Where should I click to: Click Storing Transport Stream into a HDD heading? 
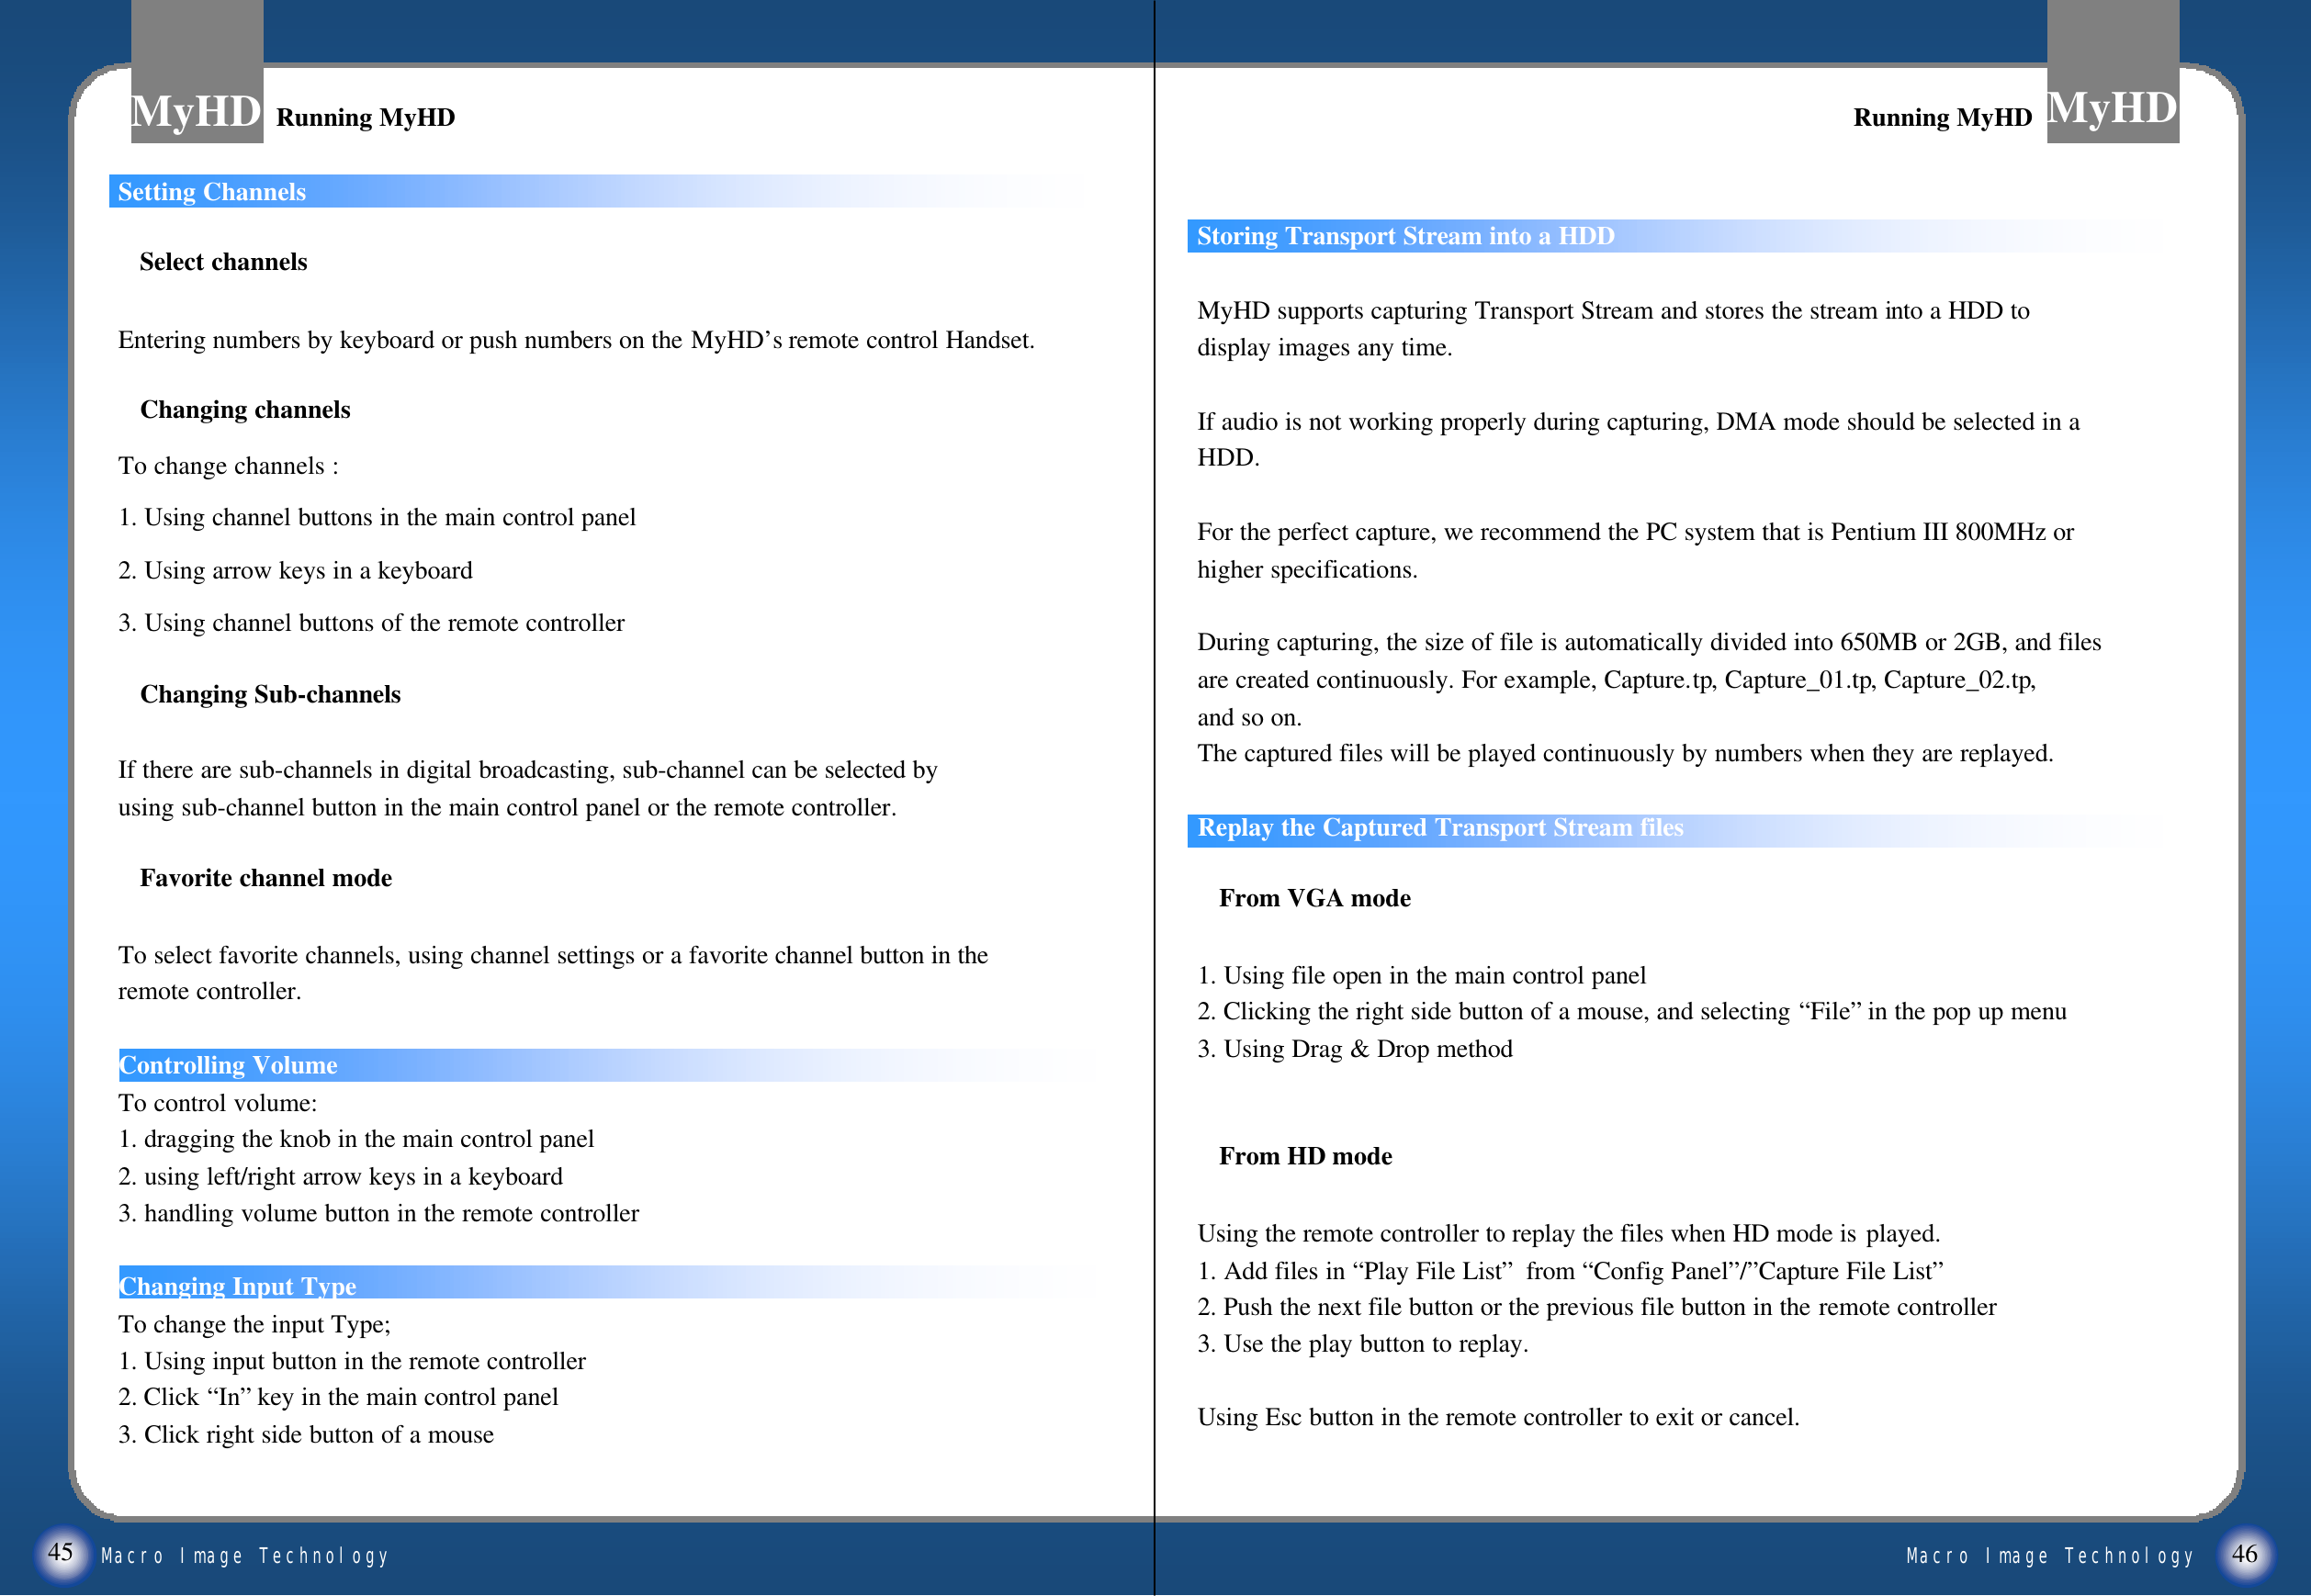tap(1404, 236)
